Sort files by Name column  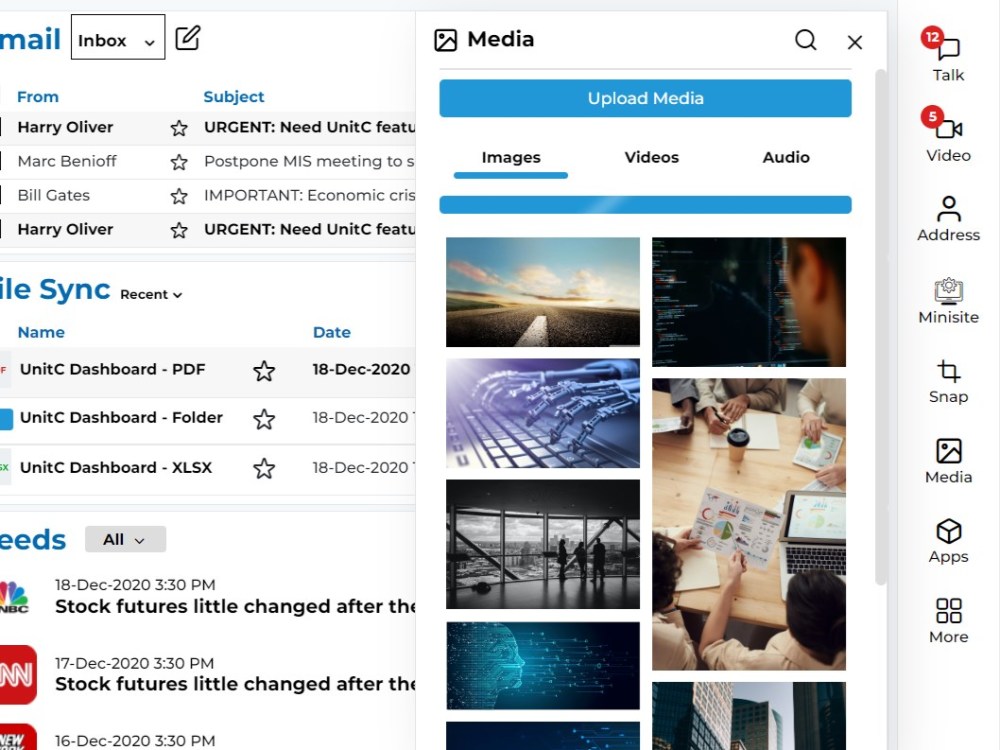click(x=41, y=332)
